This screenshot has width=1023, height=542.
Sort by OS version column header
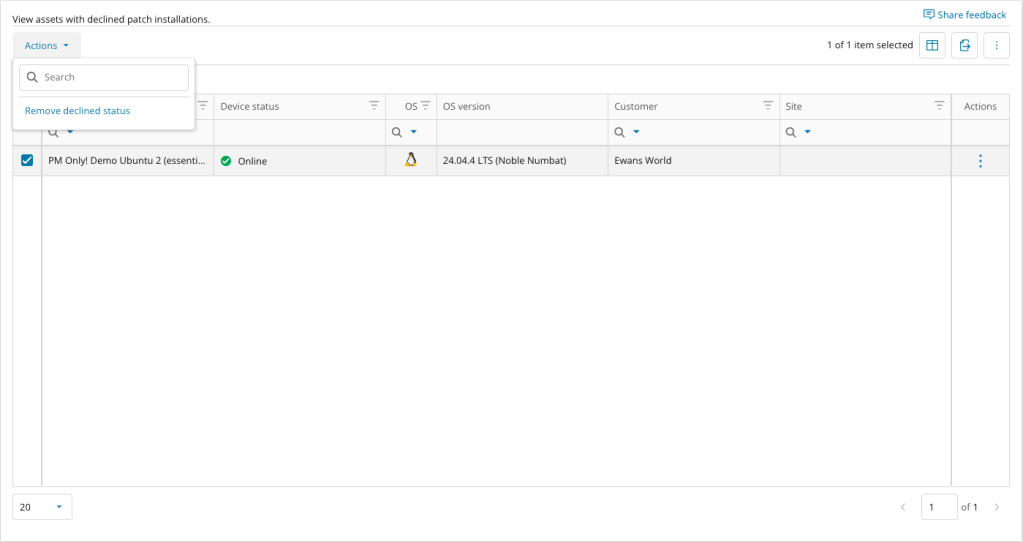click(466, 106)
